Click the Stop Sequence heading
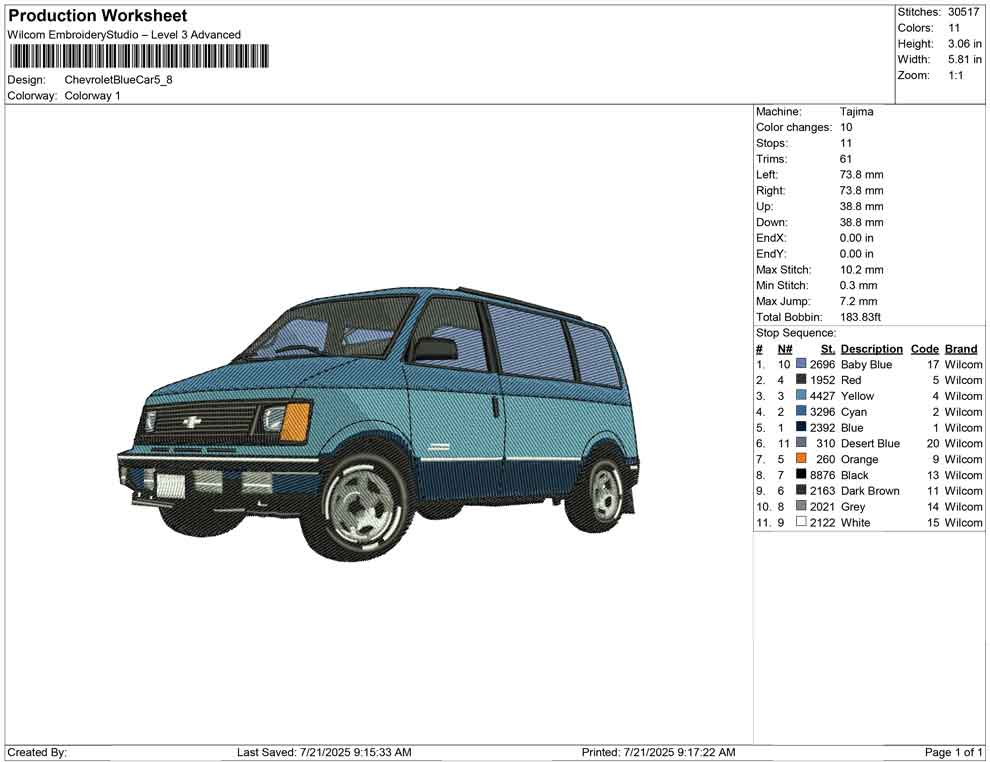Image resolution: width=990 pixels, height=762 pixels. tap(796, 333)
